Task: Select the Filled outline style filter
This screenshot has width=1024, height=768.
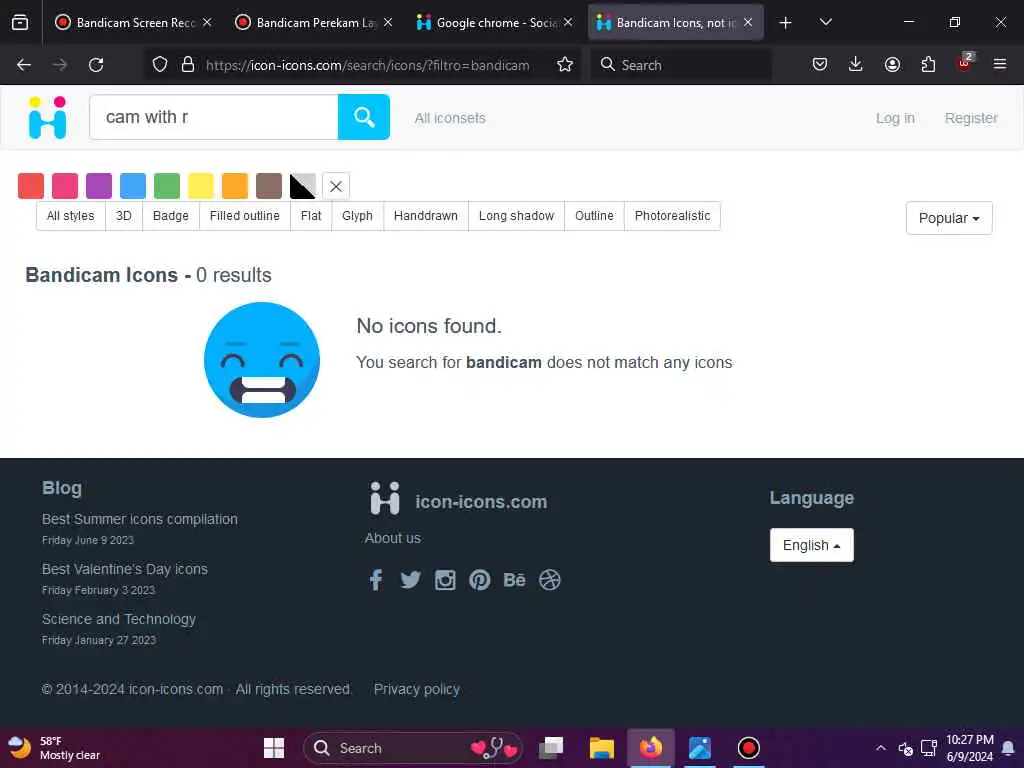Action: pyautogui.click(x=244, y=216)
